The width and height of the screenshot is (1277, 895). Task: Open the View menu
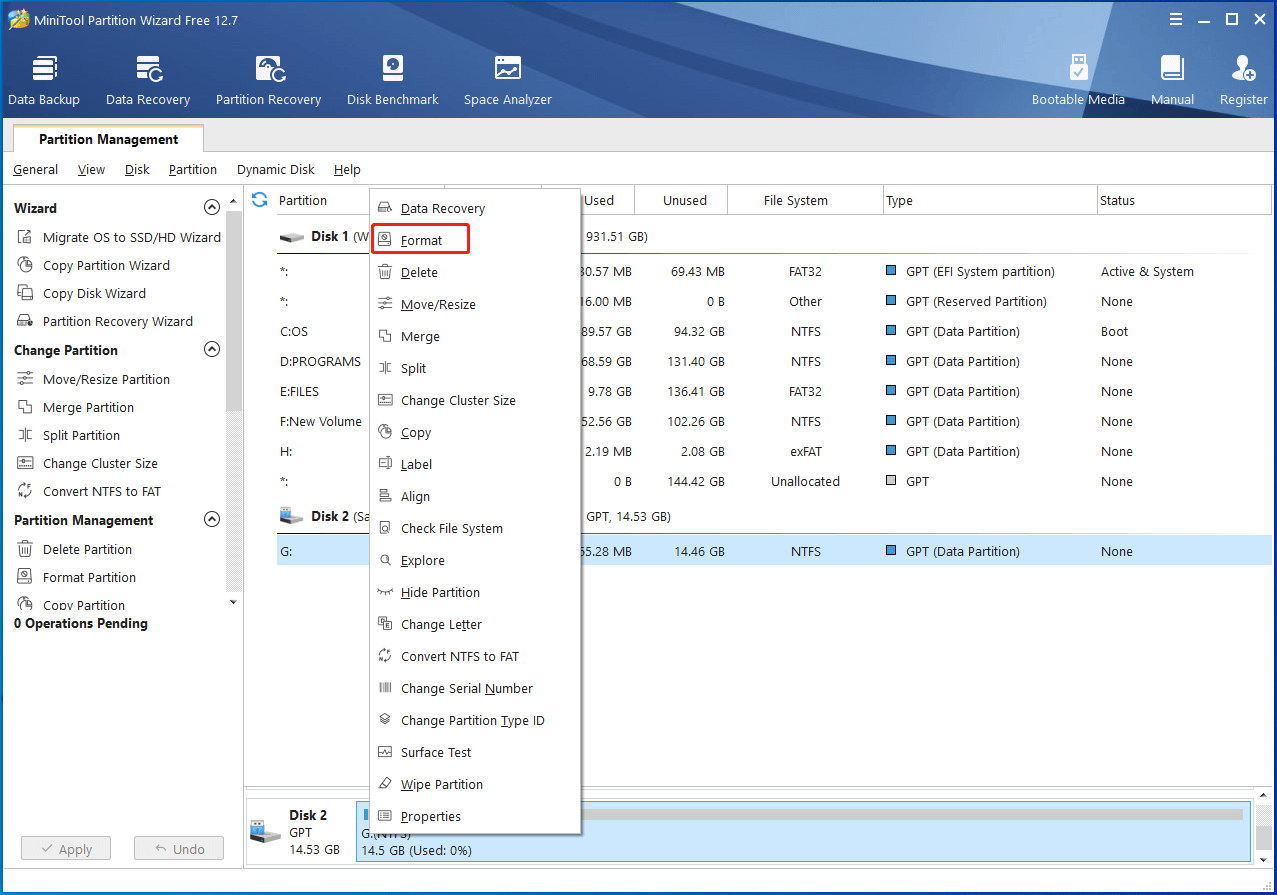pyautogui.click(x=91, y=169)
